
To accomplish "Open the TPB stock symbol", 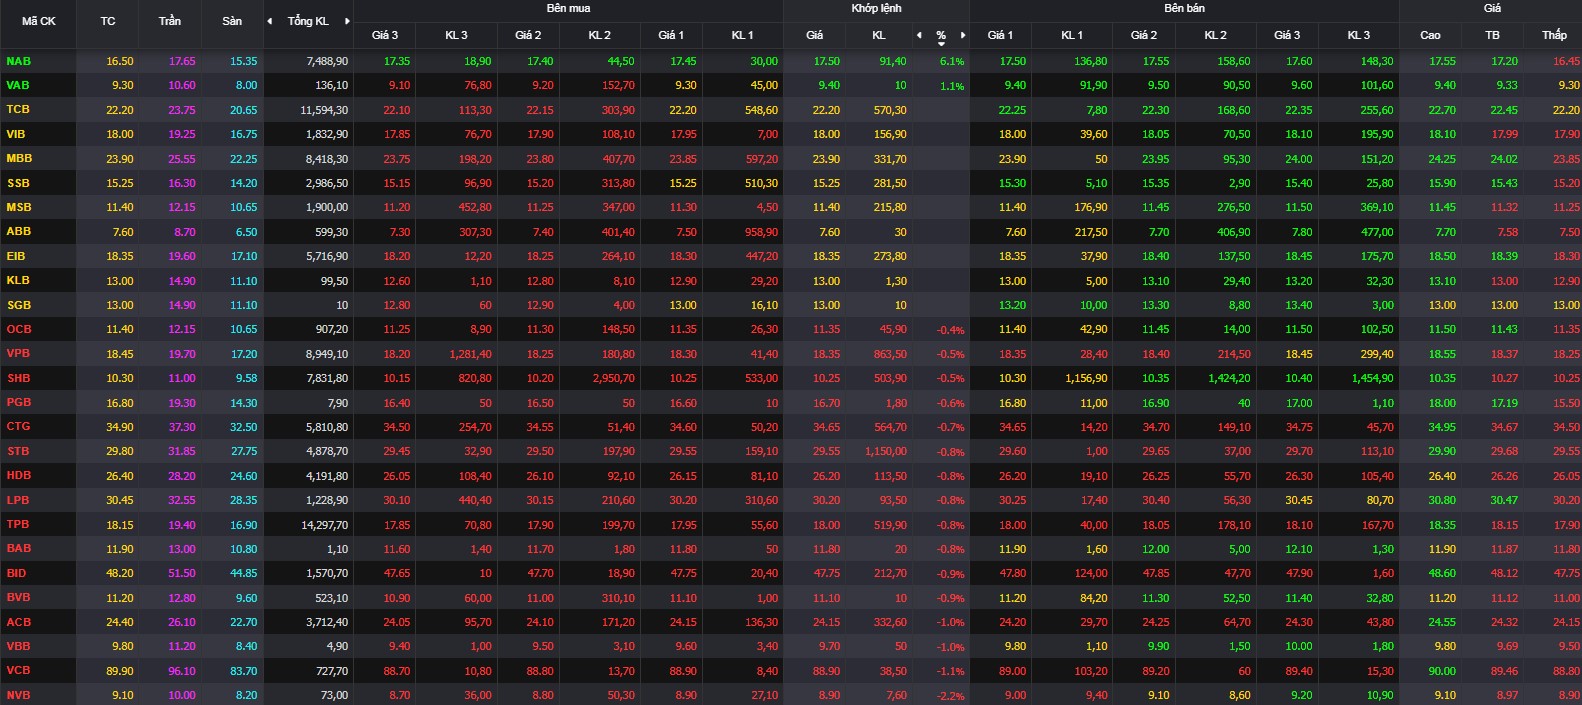I will 18,524.
